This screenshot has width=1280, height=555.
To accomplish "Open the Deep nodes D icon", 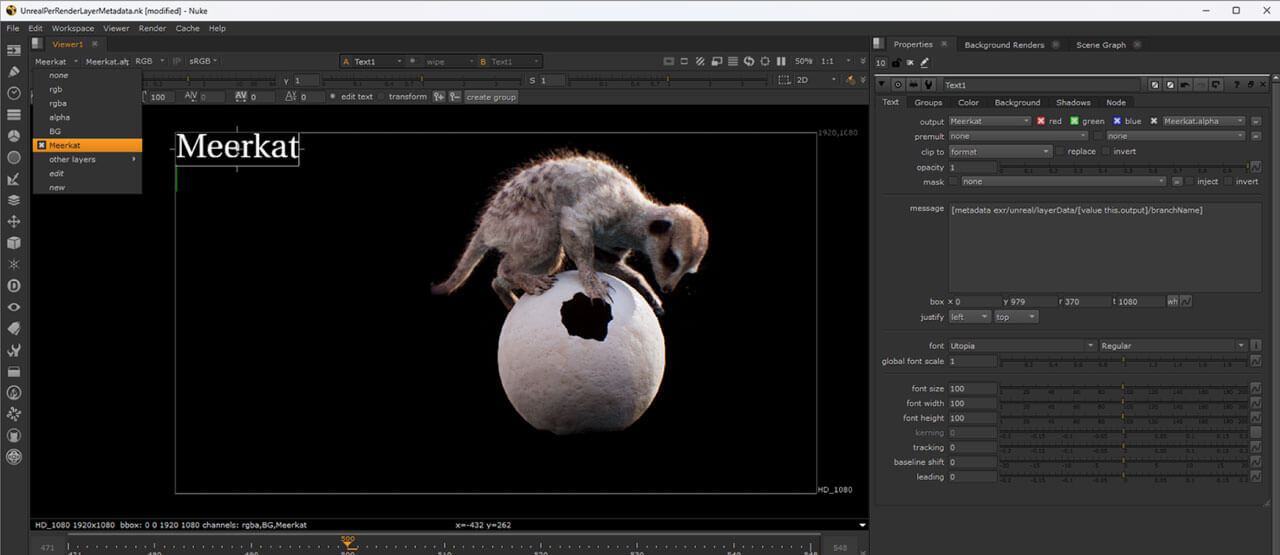I will tap(14, 286).
